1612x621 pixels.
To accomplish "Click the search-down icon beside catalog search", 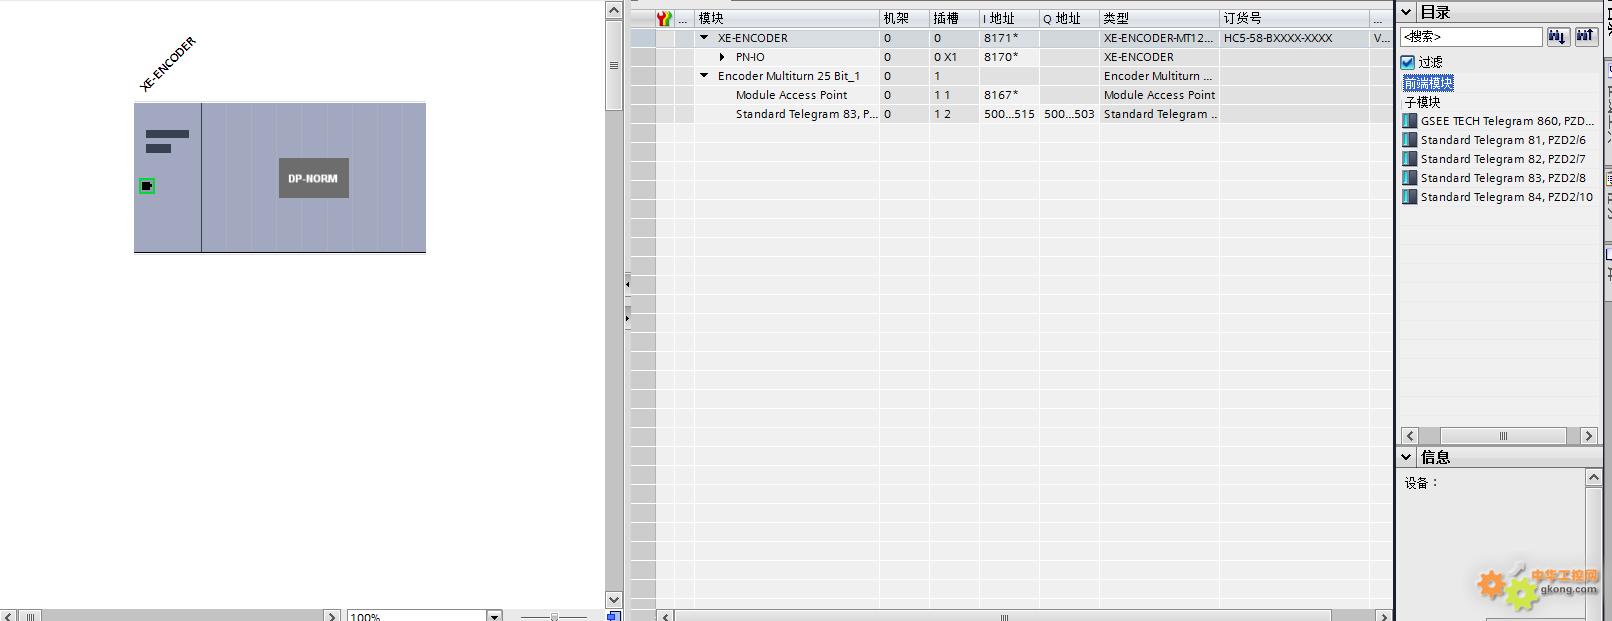I will tap(1557, 36).
